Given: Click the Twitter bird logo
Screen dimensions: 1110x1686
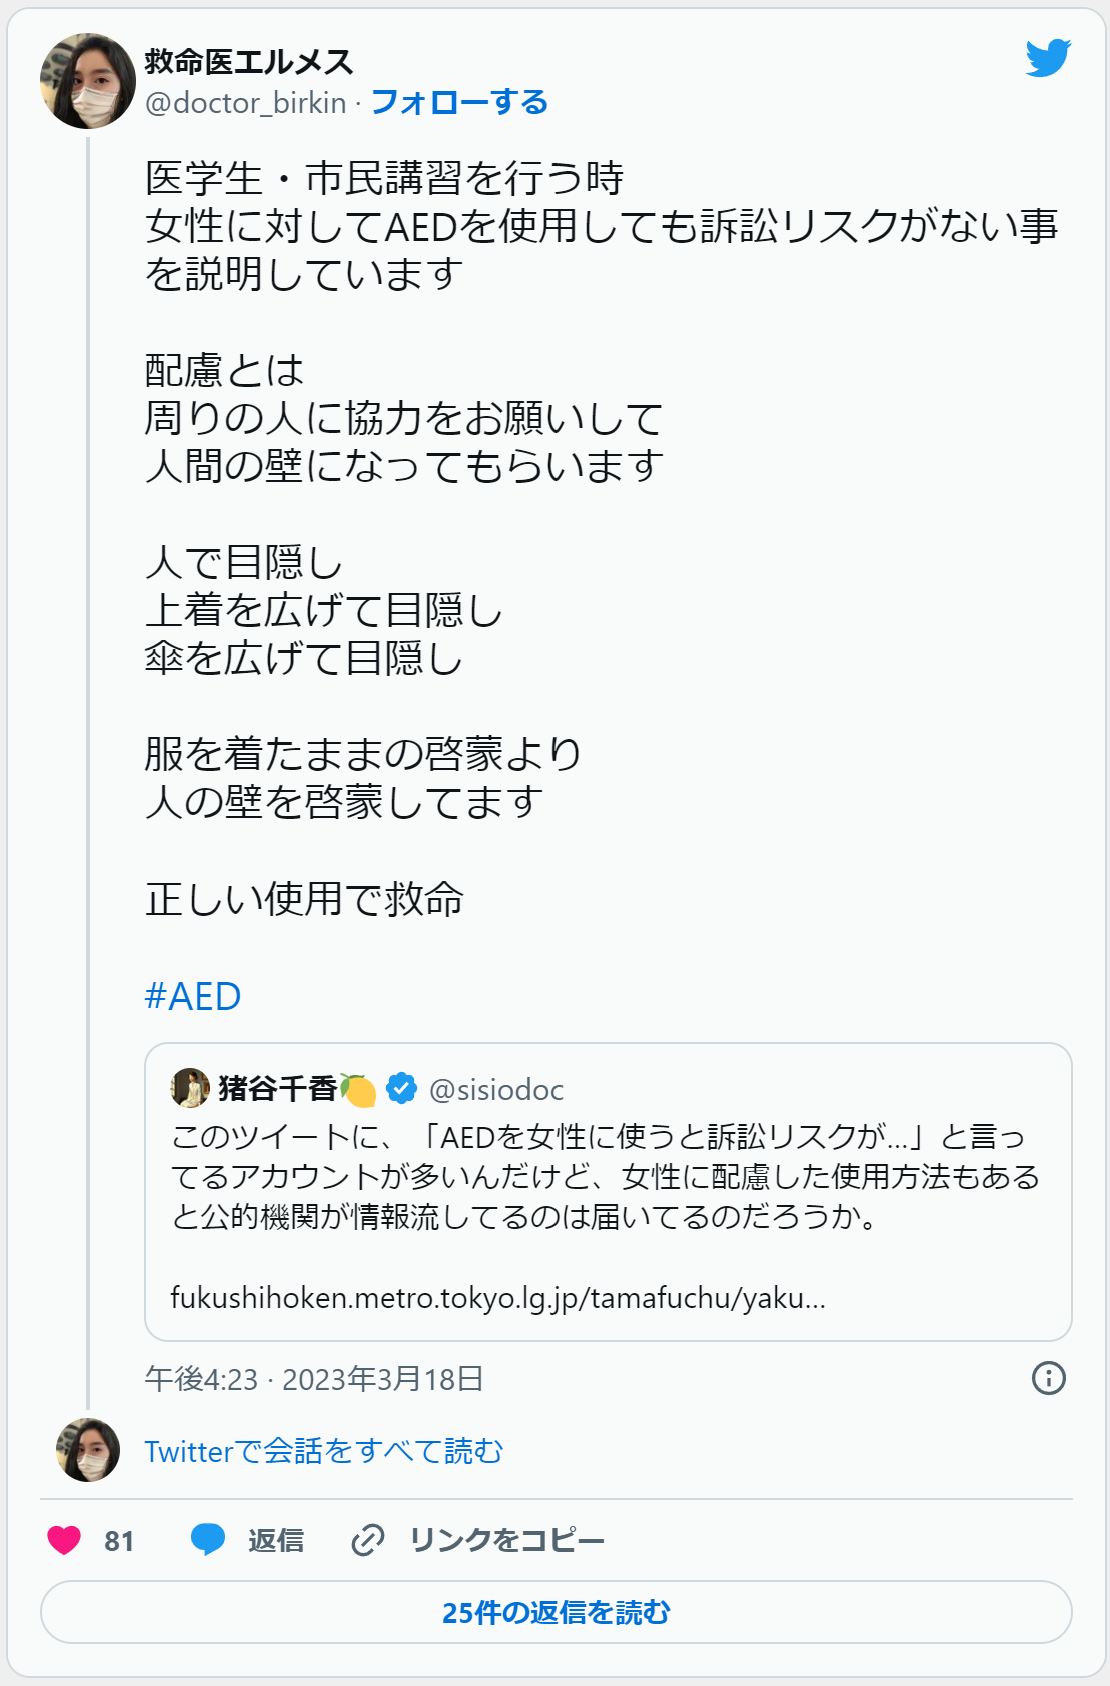Looking at the screenshot, I should pos(1048,58).
